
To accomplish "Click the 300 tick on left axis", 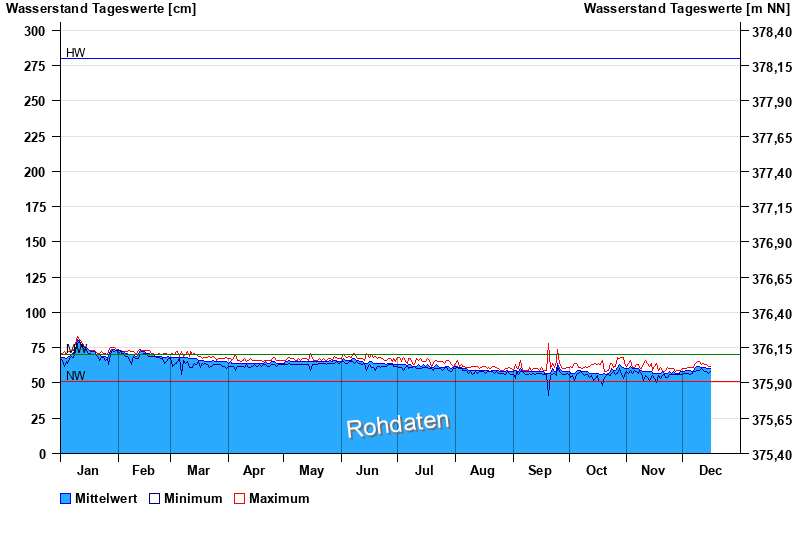I will (35, 31).
